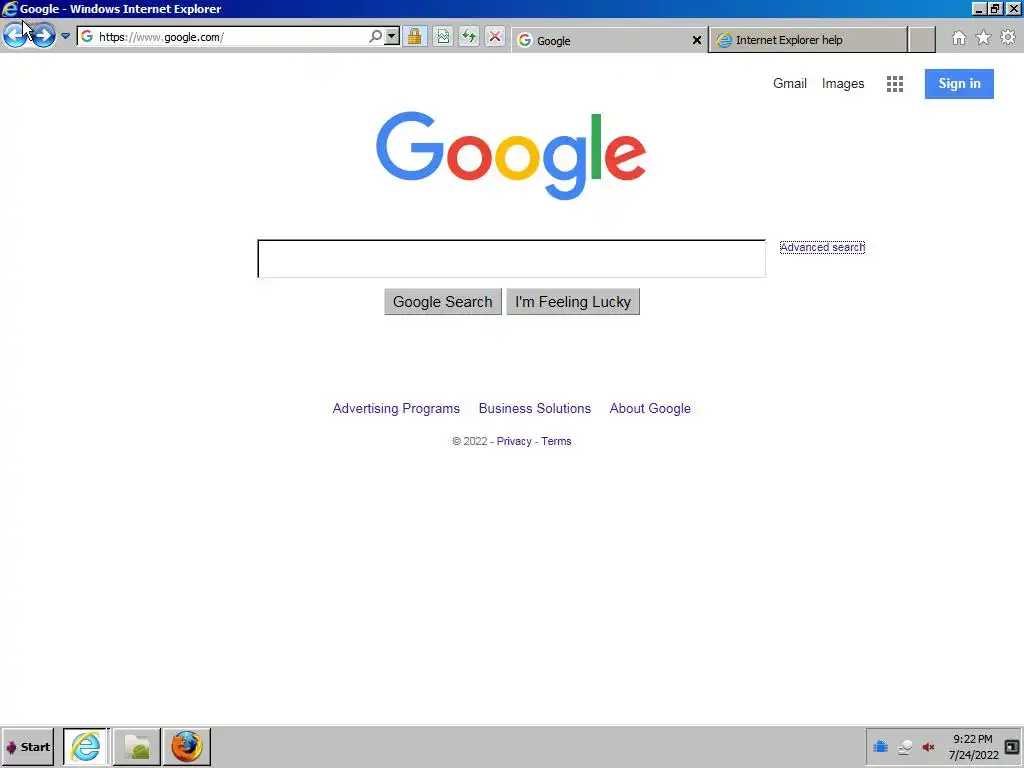Click the blue Sign in button
The width and height of the screenshot is (1024, 768).
coord(959,84)
